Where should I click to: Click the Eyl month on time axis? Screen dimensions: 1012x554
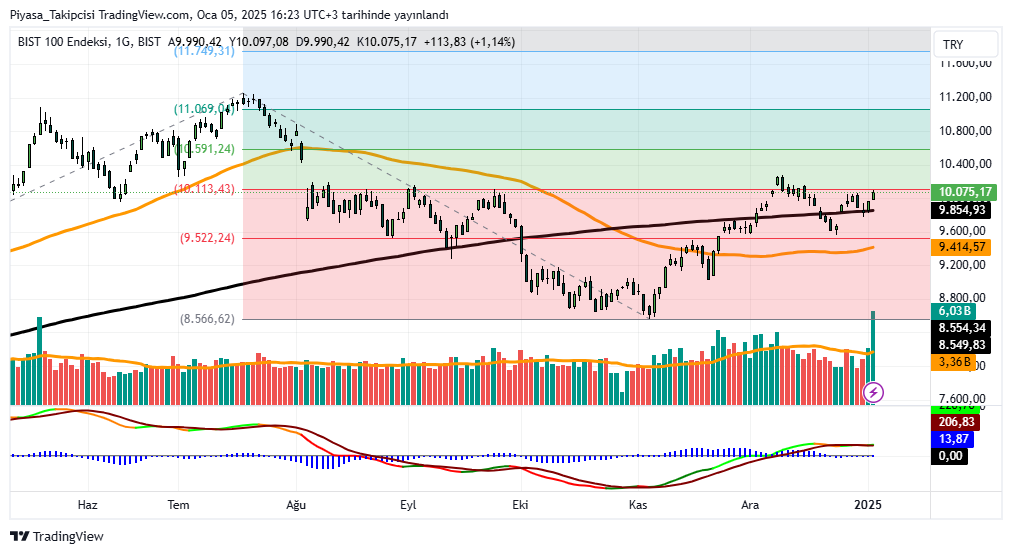408,505
